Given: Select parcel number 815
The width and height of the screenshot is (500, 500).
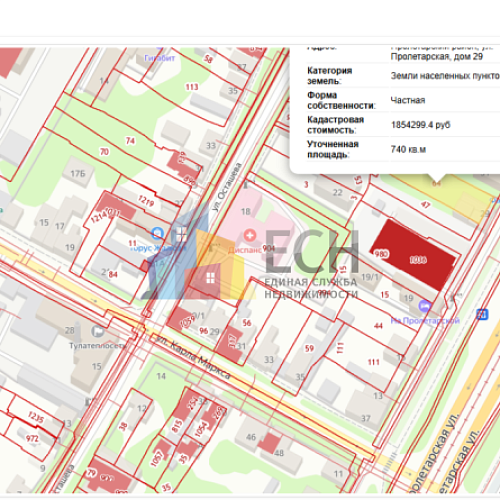Looking at the screenshot, I should click(x=177, y=426).
